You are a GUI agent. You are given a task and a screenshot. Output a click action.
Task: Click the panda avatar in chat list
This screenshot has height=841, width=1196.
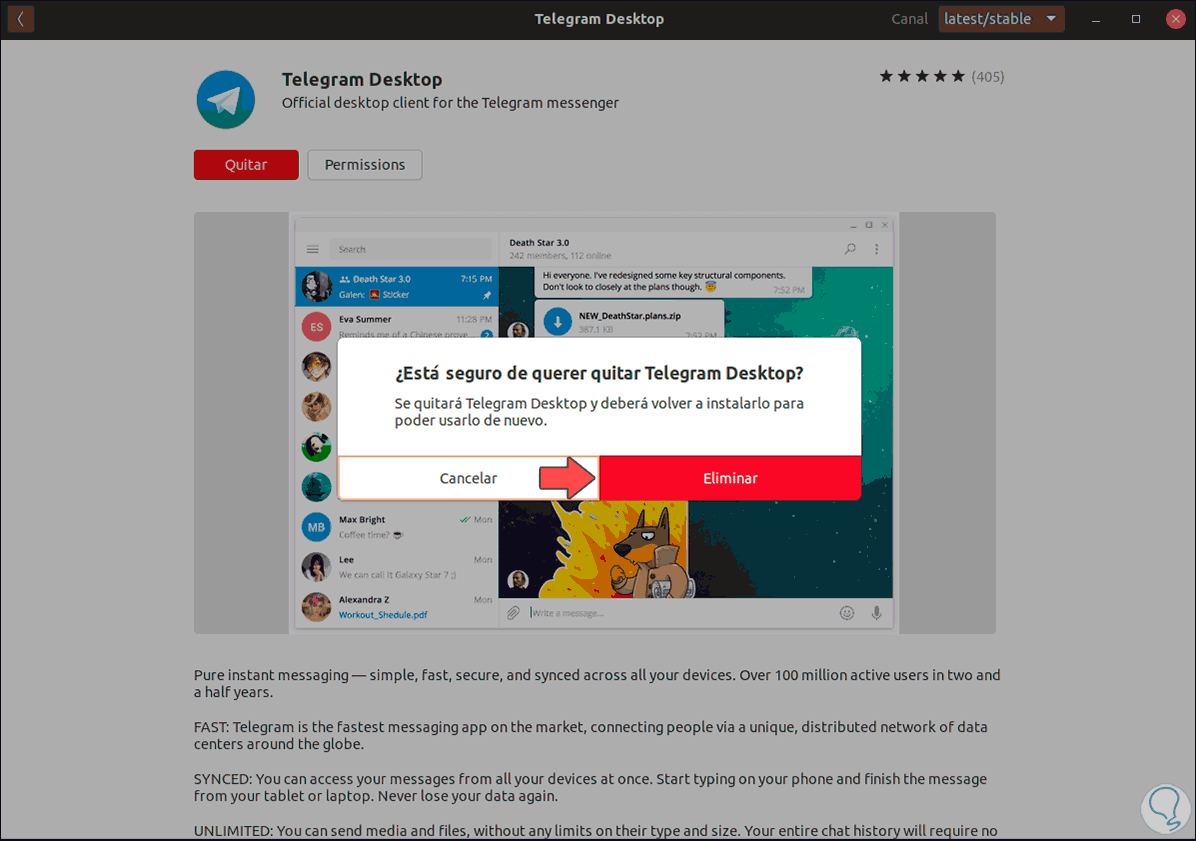click(x=316, y=447)
